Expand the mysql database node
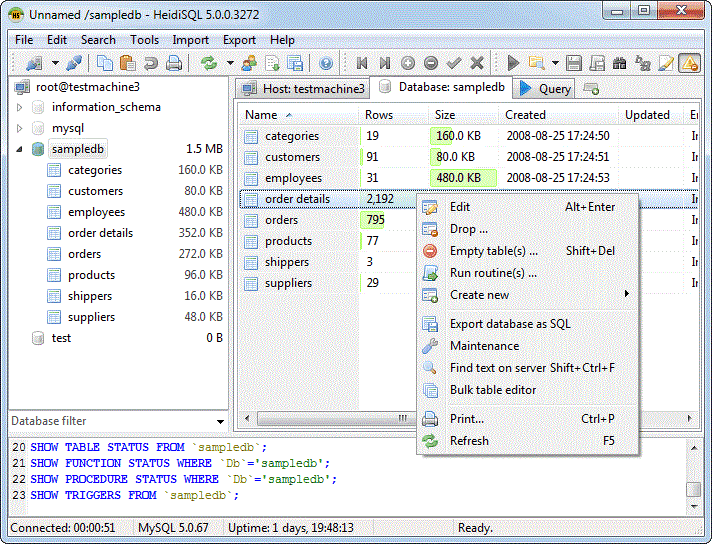 [20, 128]
